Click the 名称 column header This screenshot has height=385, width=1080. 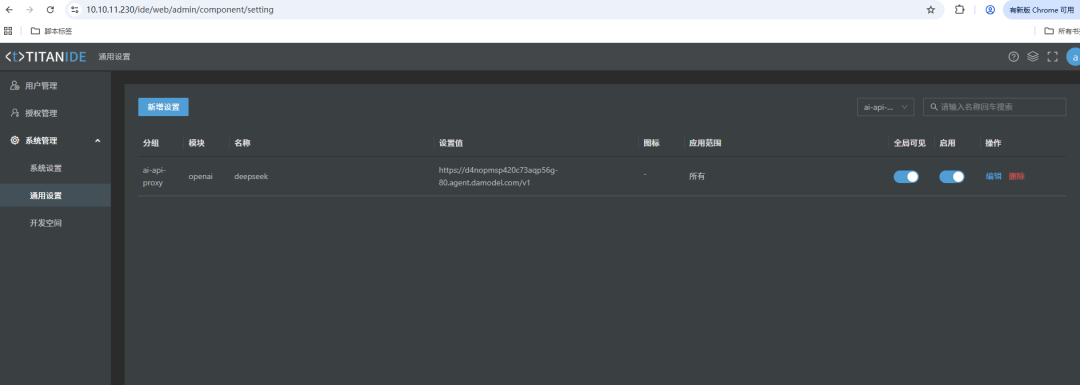(242, 143)
